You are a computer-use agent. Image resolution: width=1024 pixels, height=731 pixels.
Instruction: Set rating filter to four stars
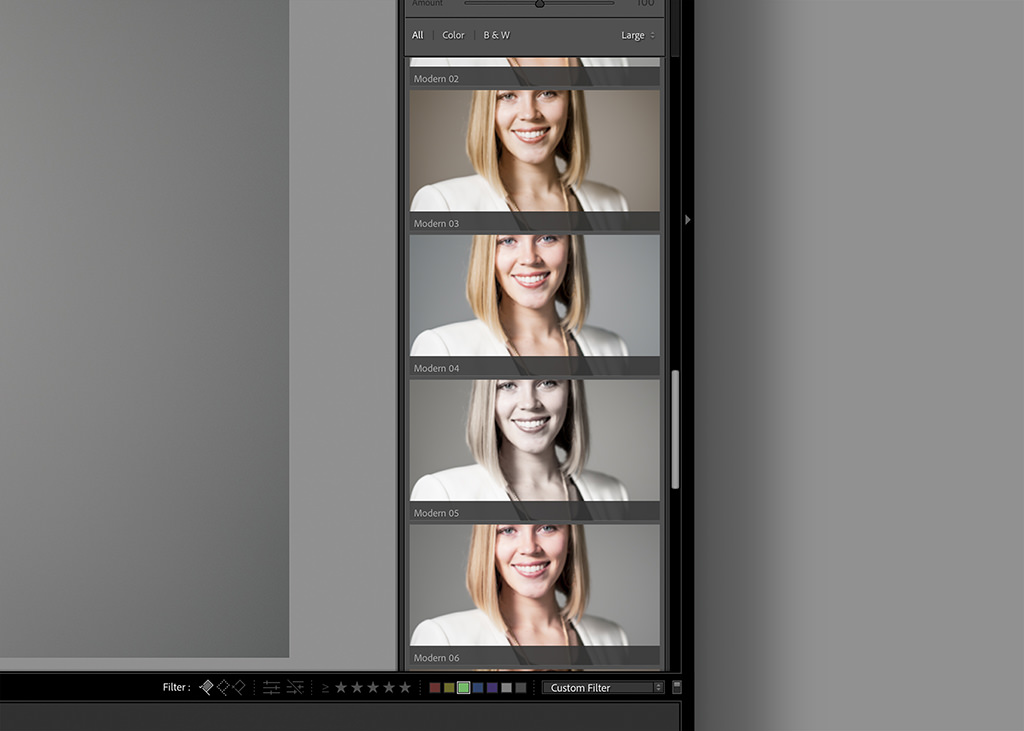pos(389,687)
